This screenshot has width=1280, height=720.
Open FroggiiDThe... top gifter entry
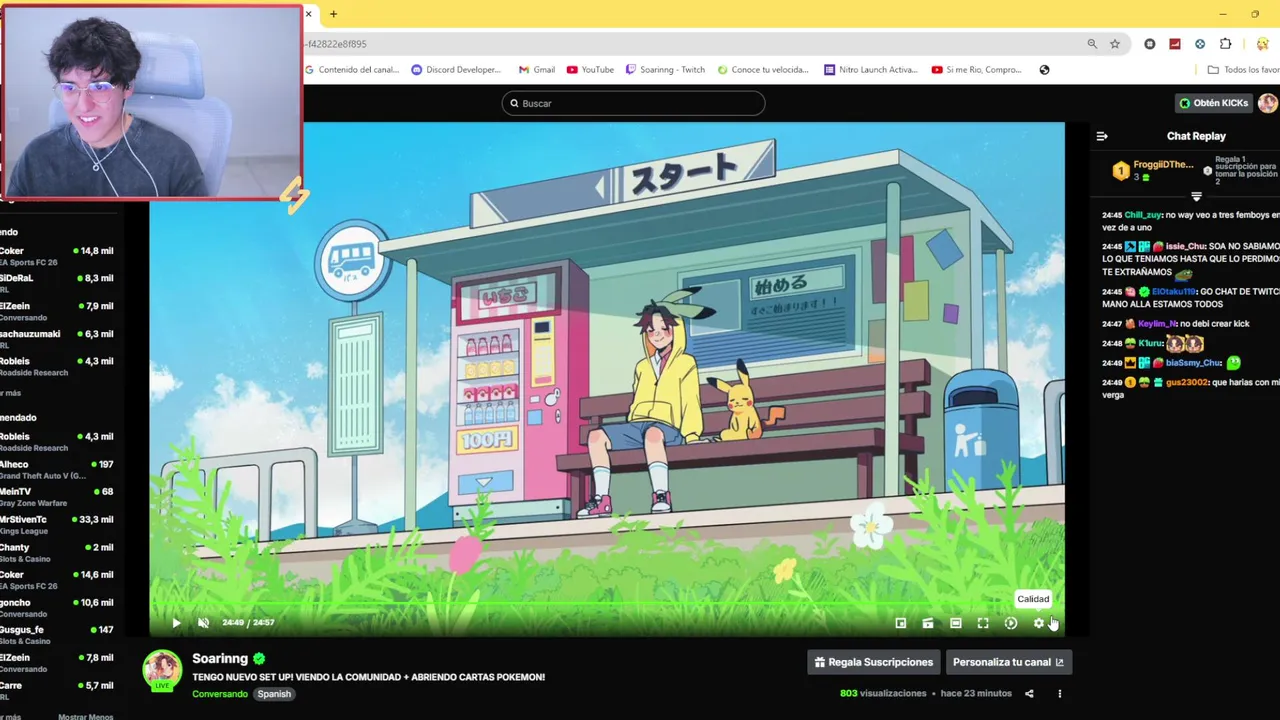(x=1154, y=170)
